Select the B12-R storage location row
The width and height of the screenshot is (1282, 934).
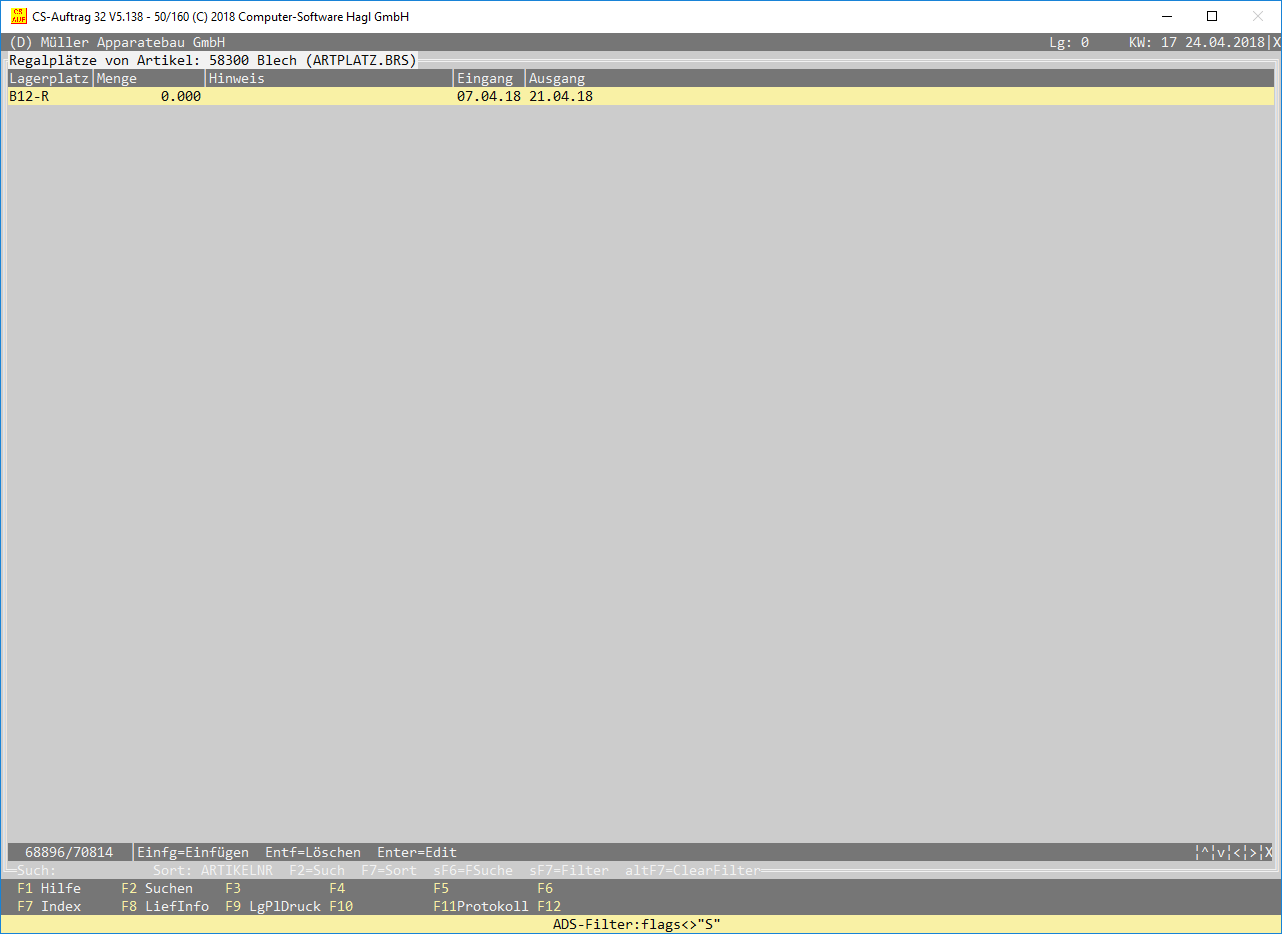pos(29,97)
